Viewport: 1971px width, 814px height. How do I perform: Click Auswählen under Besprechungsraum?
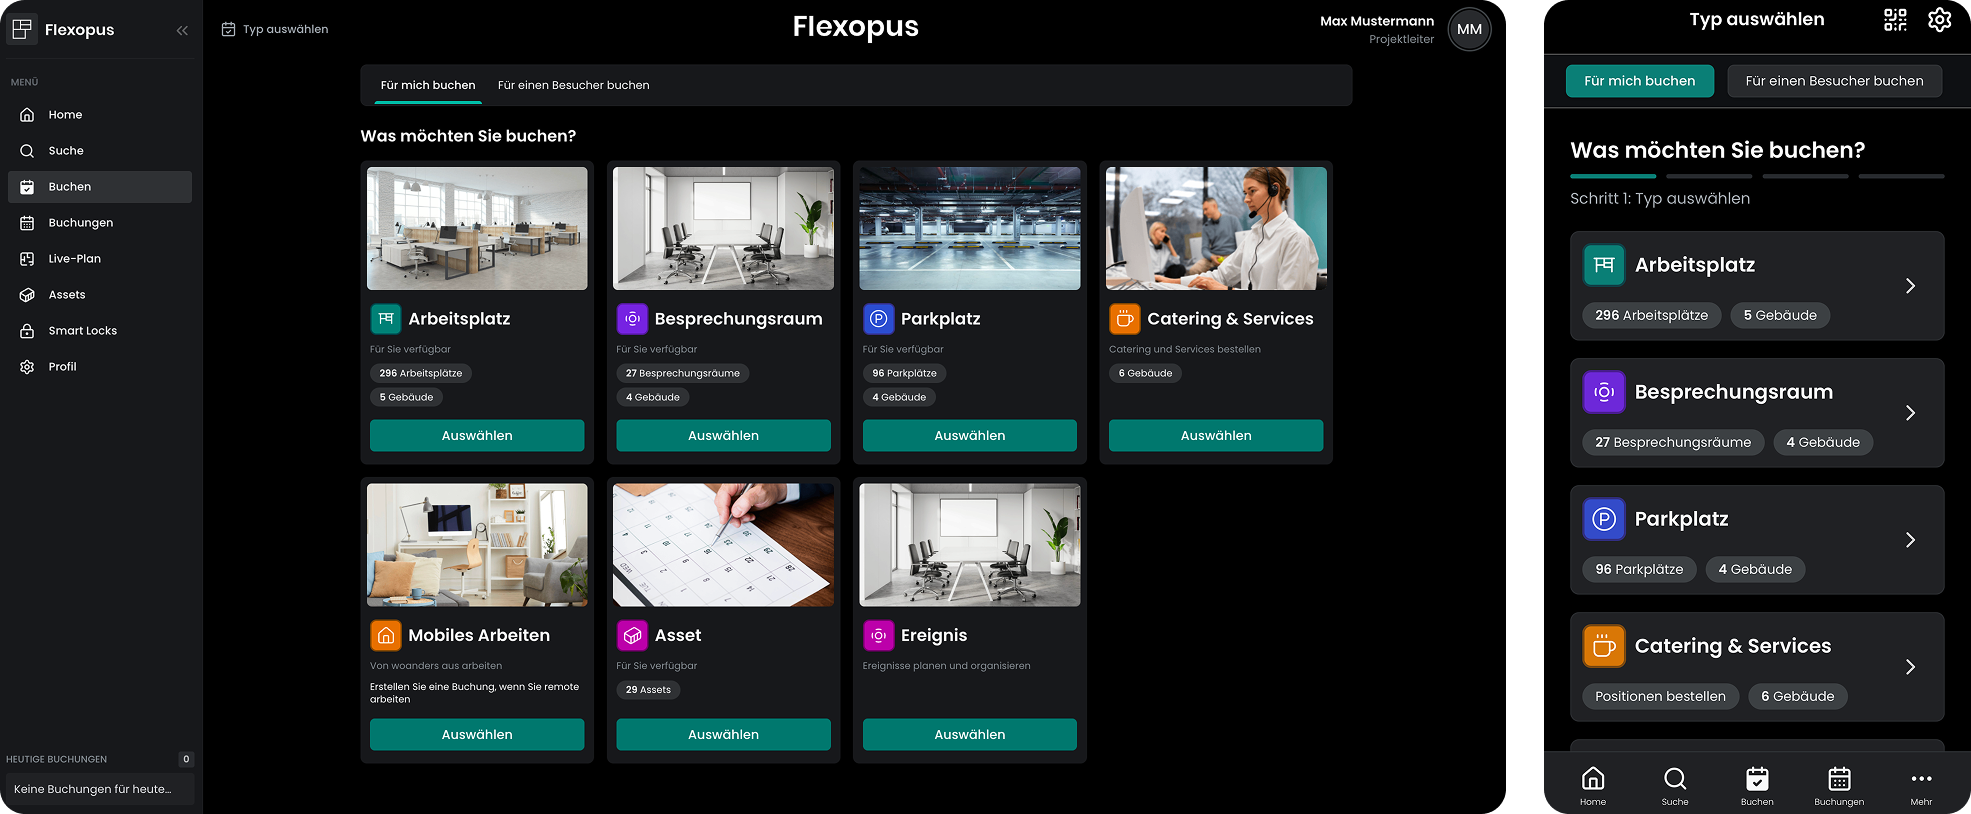click(x=723, y=436)
